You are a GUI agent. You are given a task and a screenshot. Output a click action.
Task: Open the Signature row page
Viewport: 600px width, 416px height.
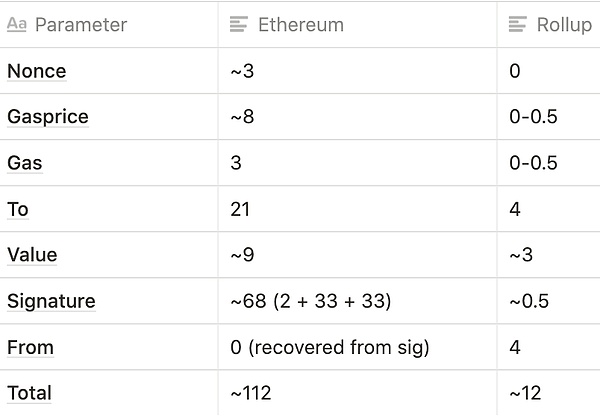coord(51,301)
